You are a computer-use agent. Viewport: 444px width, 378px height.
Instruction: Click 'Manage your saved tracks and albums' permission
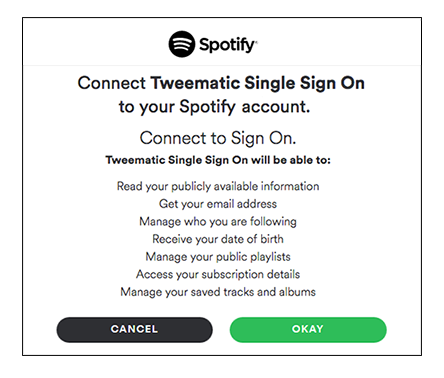tap(218, 292)
